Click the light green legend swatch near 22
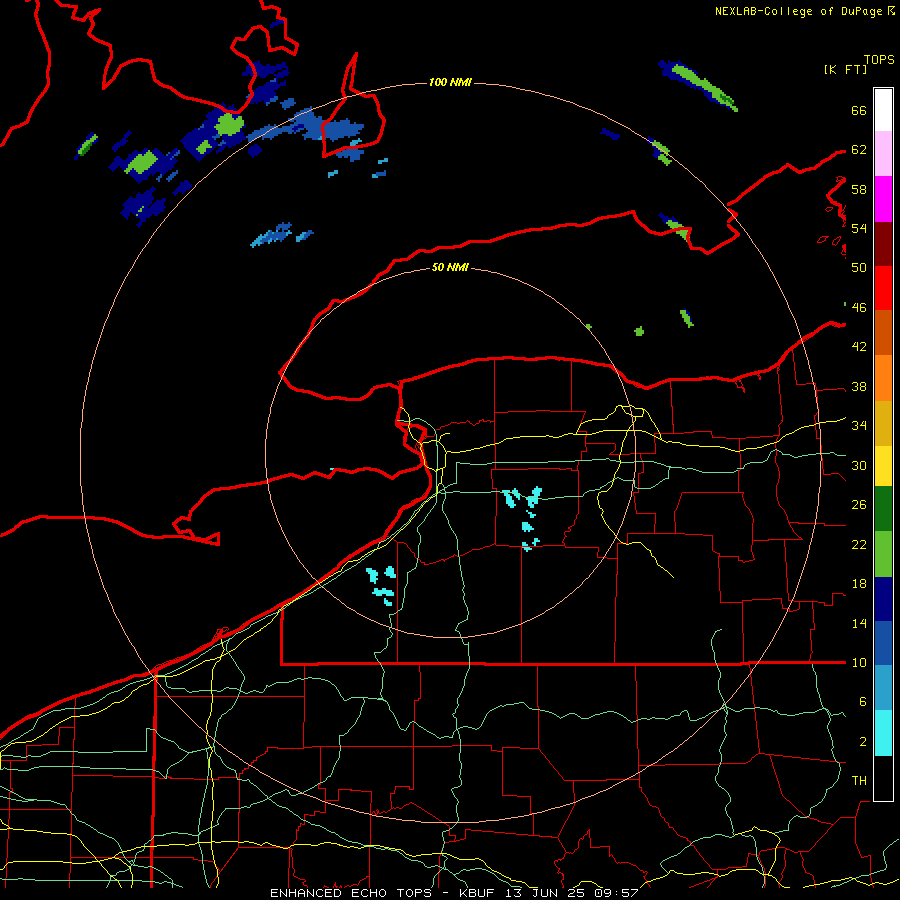Screen dimensions: 900x900 coord(883,554)
